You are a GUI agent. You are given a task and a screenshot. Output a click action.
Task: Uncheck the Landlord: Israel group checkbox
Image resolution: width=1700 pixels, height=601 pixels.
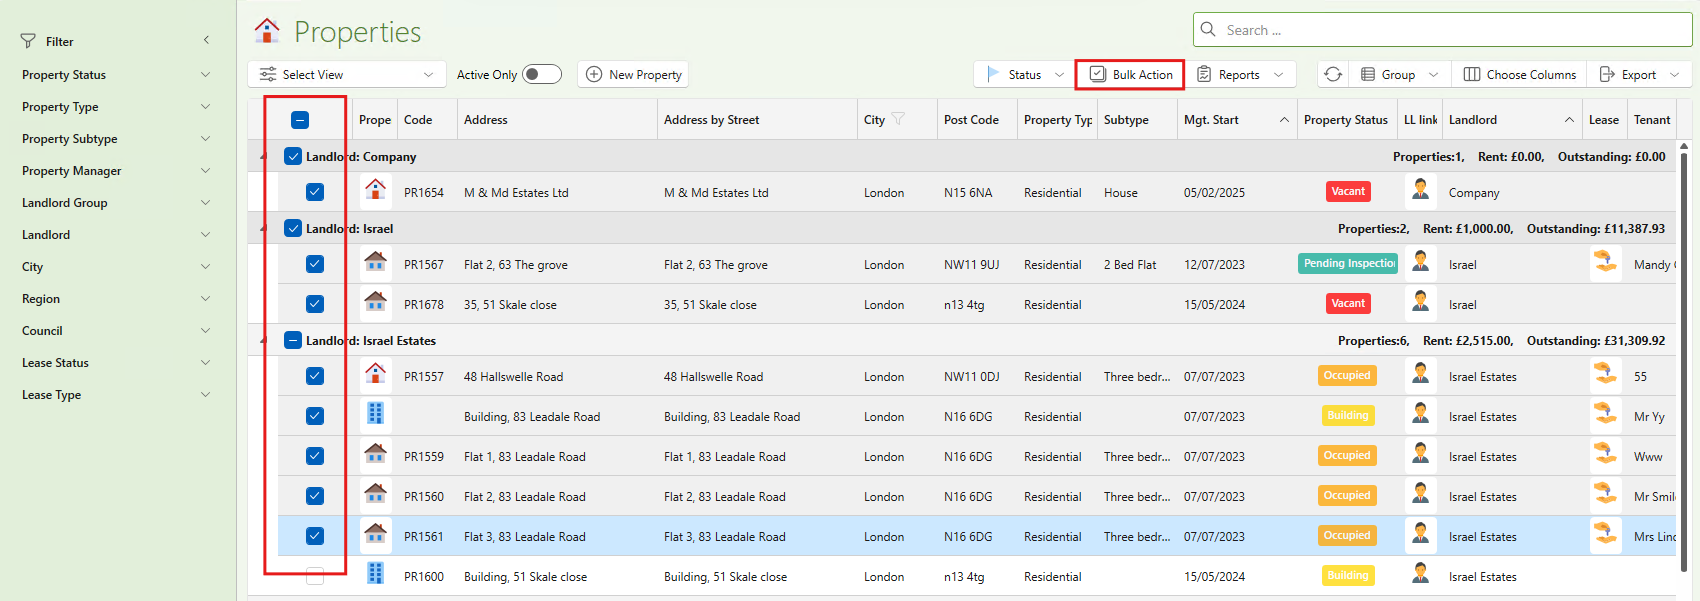[293, 228]
